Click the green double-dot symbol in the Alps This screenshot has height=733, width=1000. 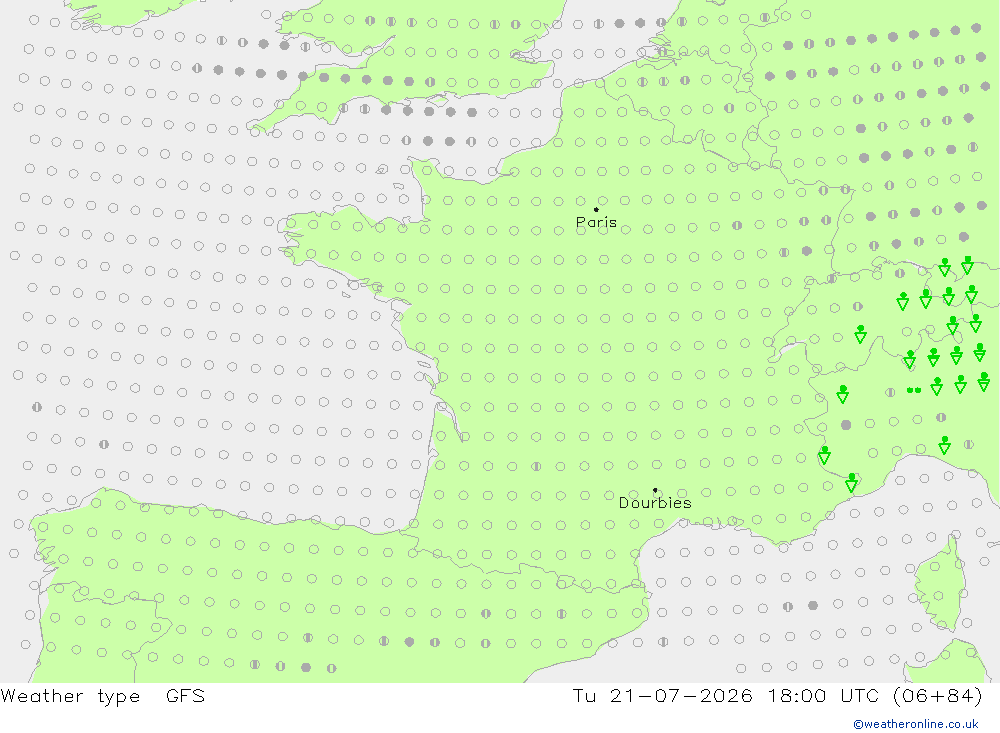pyautogui.click(x=914, y=390)
